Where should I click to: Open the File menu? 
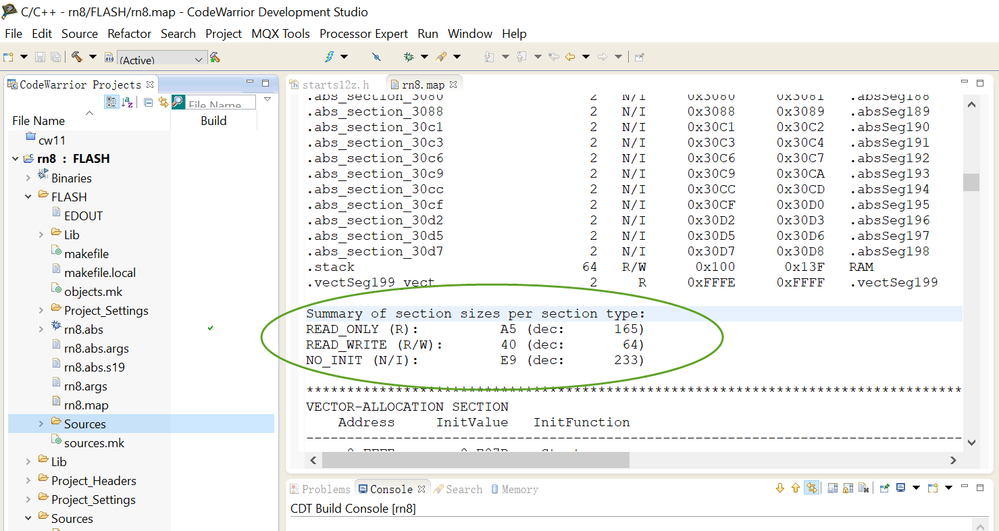(x=13, y=34)
